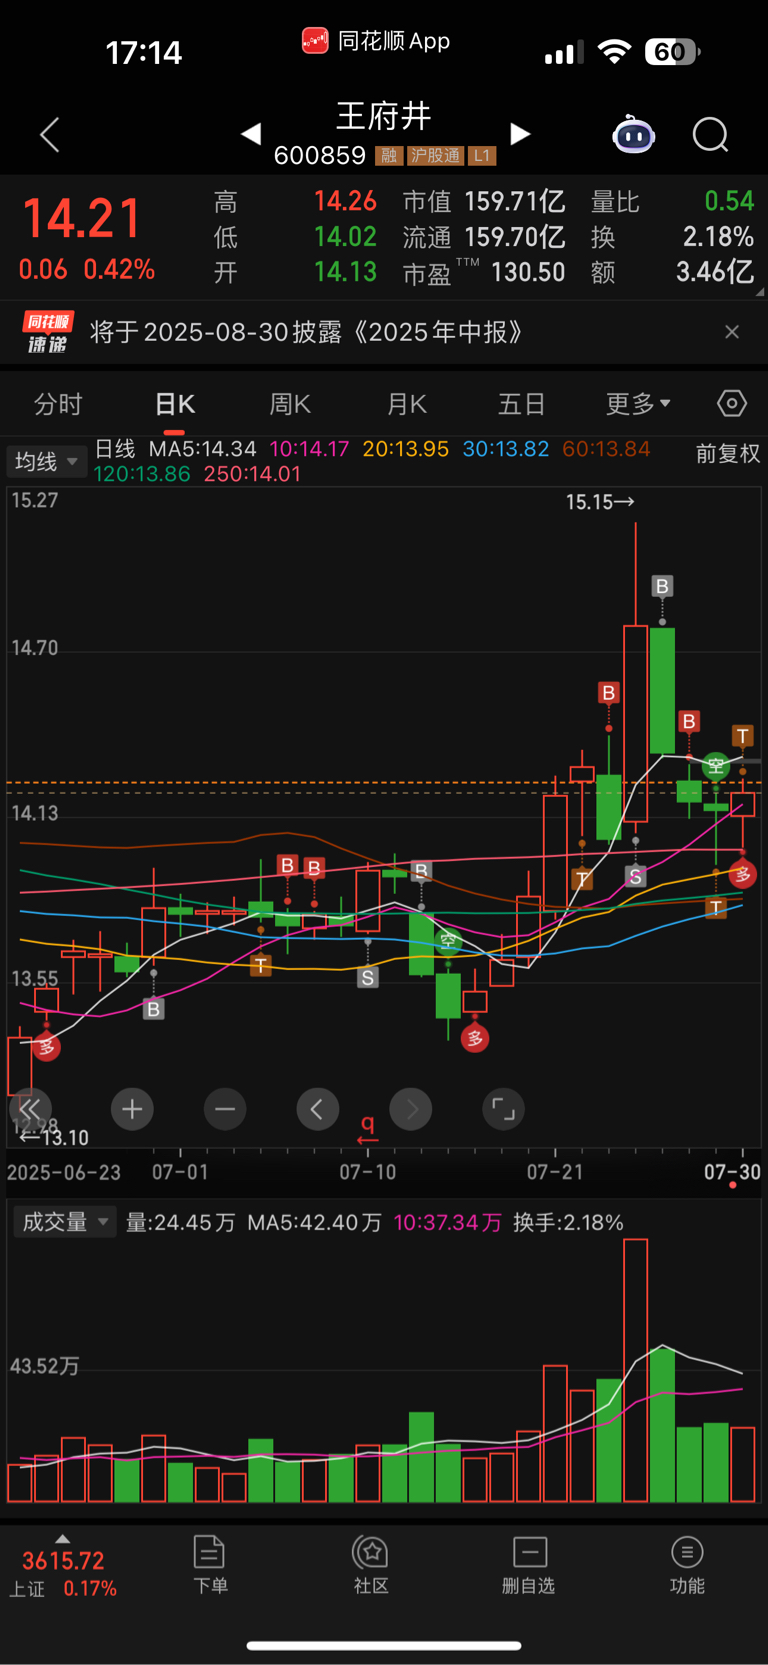
Task: Tap the tall red volume bar
Action: coord(635,1370)
